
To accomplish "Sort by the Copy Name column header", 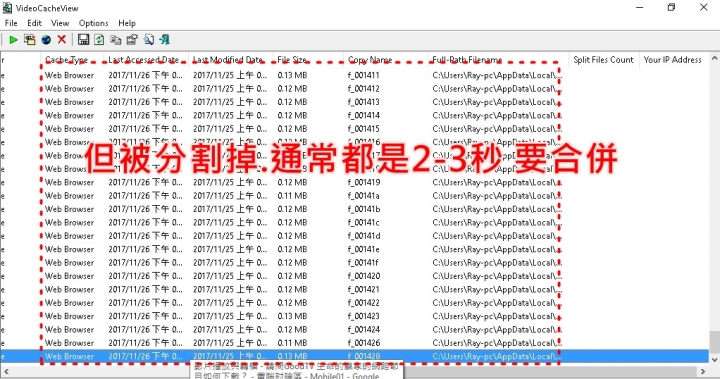I will tap(386, 60).
